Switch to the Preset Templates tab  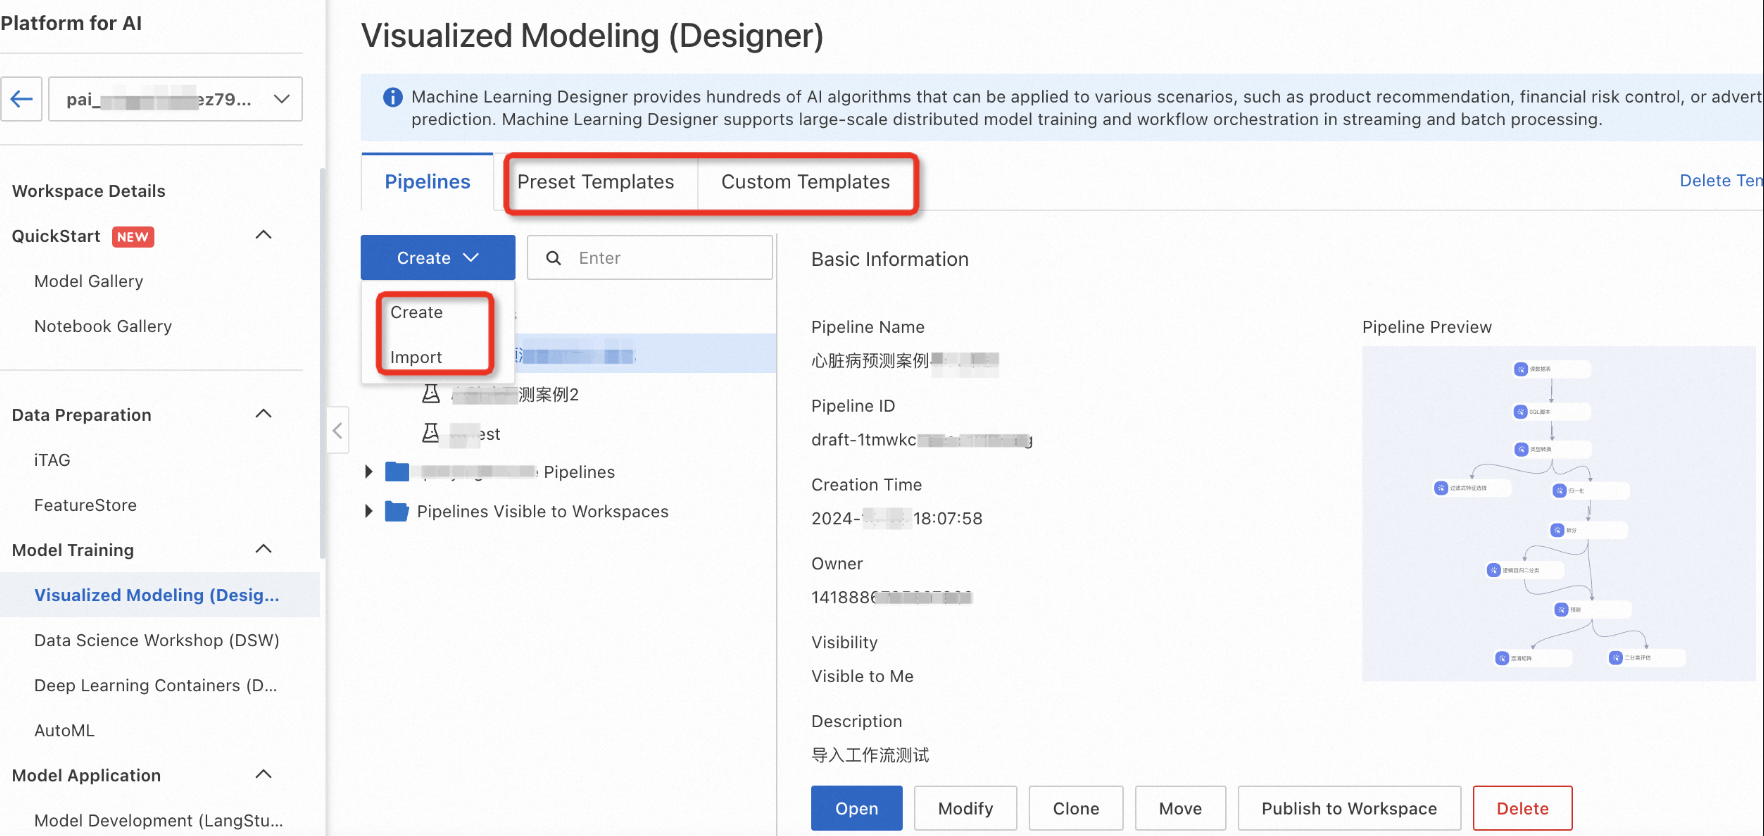click(x=595, y=182)
